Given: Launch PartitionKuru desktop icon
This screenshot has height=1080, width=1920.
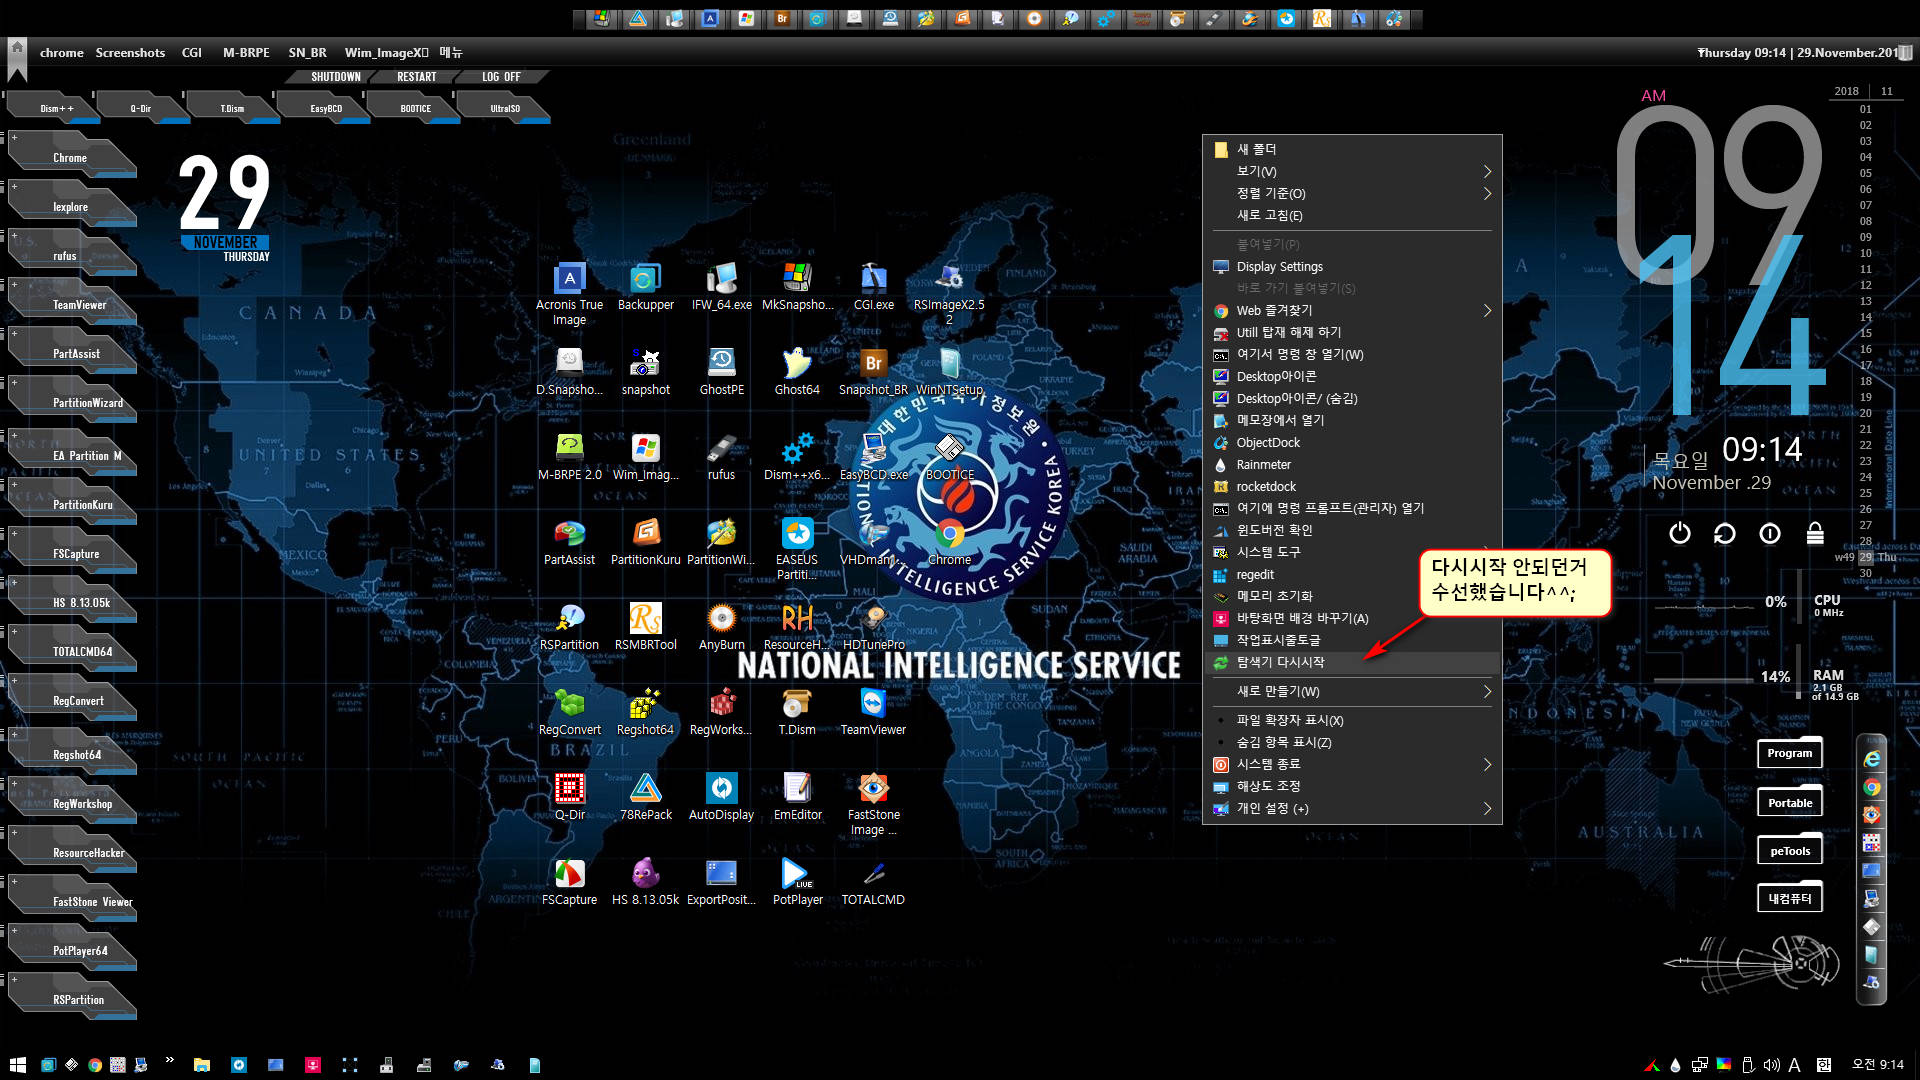Looking at the screenshot, I should pyautogui.click(x=645, y=542).
